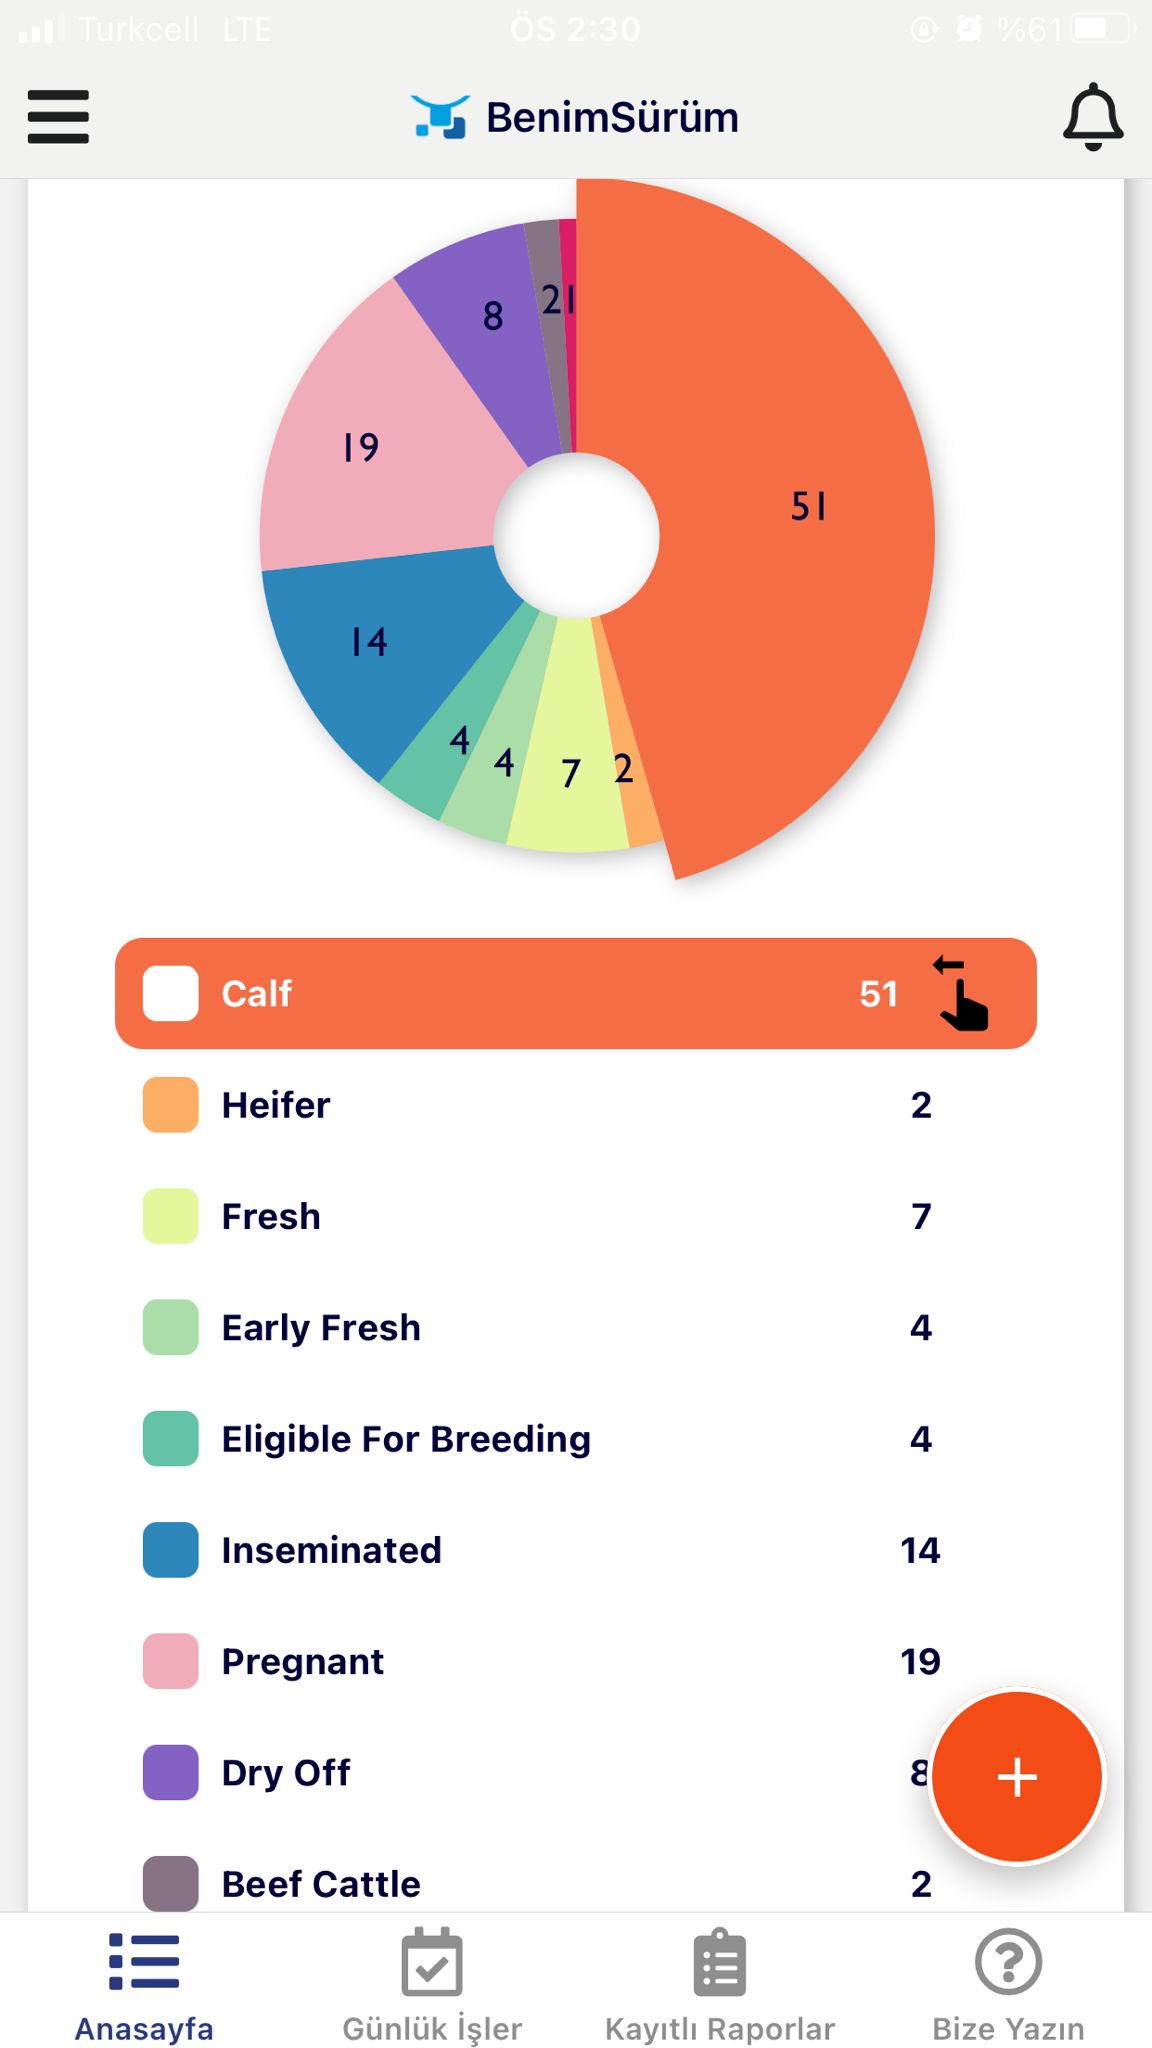Tap the orange plus add button
This screenshot has height=2048, width=1152.
pos(1016,1777)
